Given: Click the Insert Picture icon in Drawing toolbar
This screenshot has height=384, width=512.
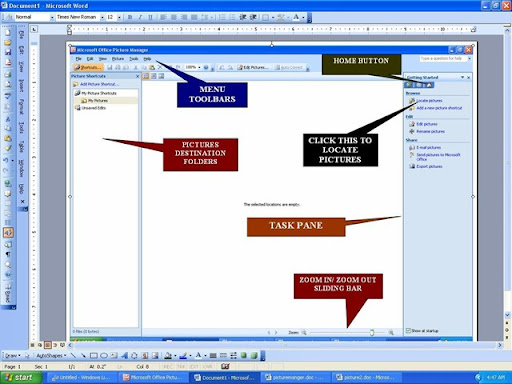Looking at the screenshot, I should pyautogui.click(x=155, y=356).
